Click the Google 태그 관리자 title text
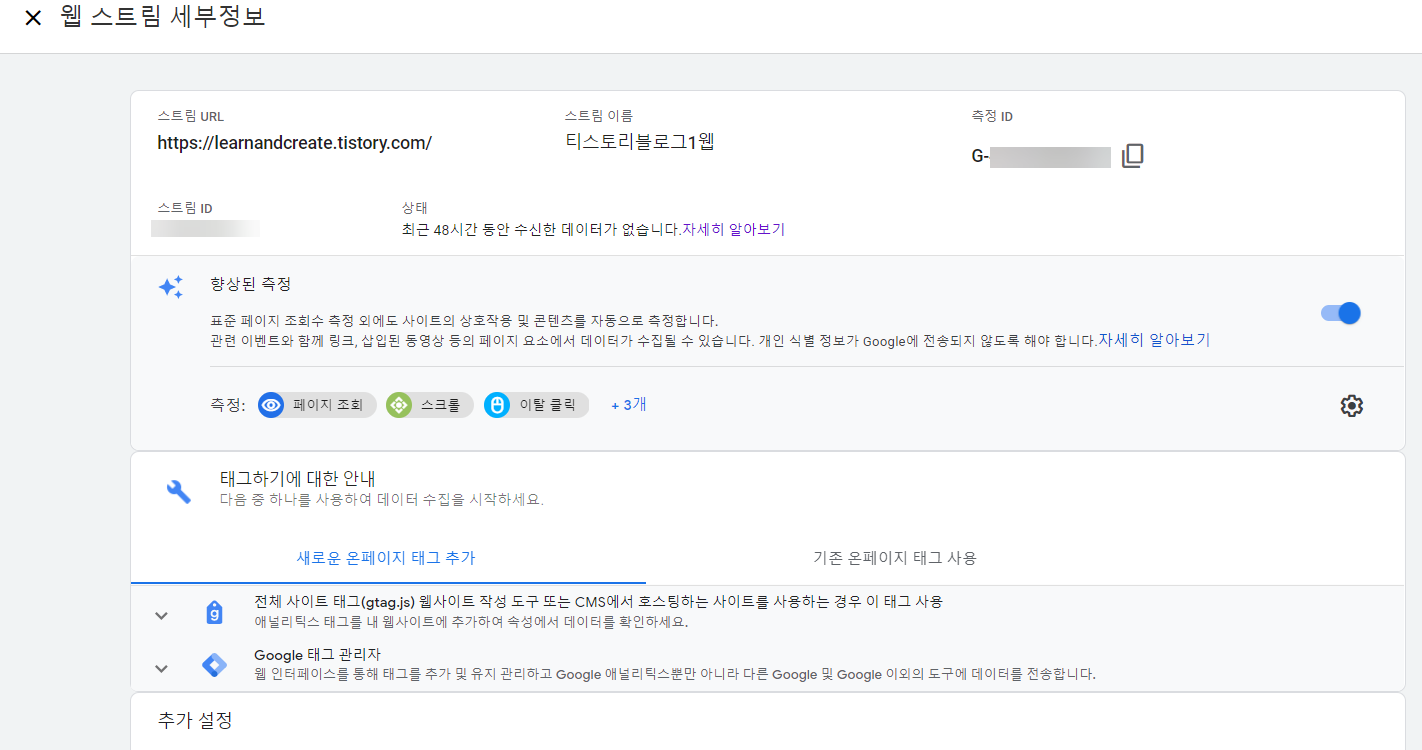 (317, 655)
